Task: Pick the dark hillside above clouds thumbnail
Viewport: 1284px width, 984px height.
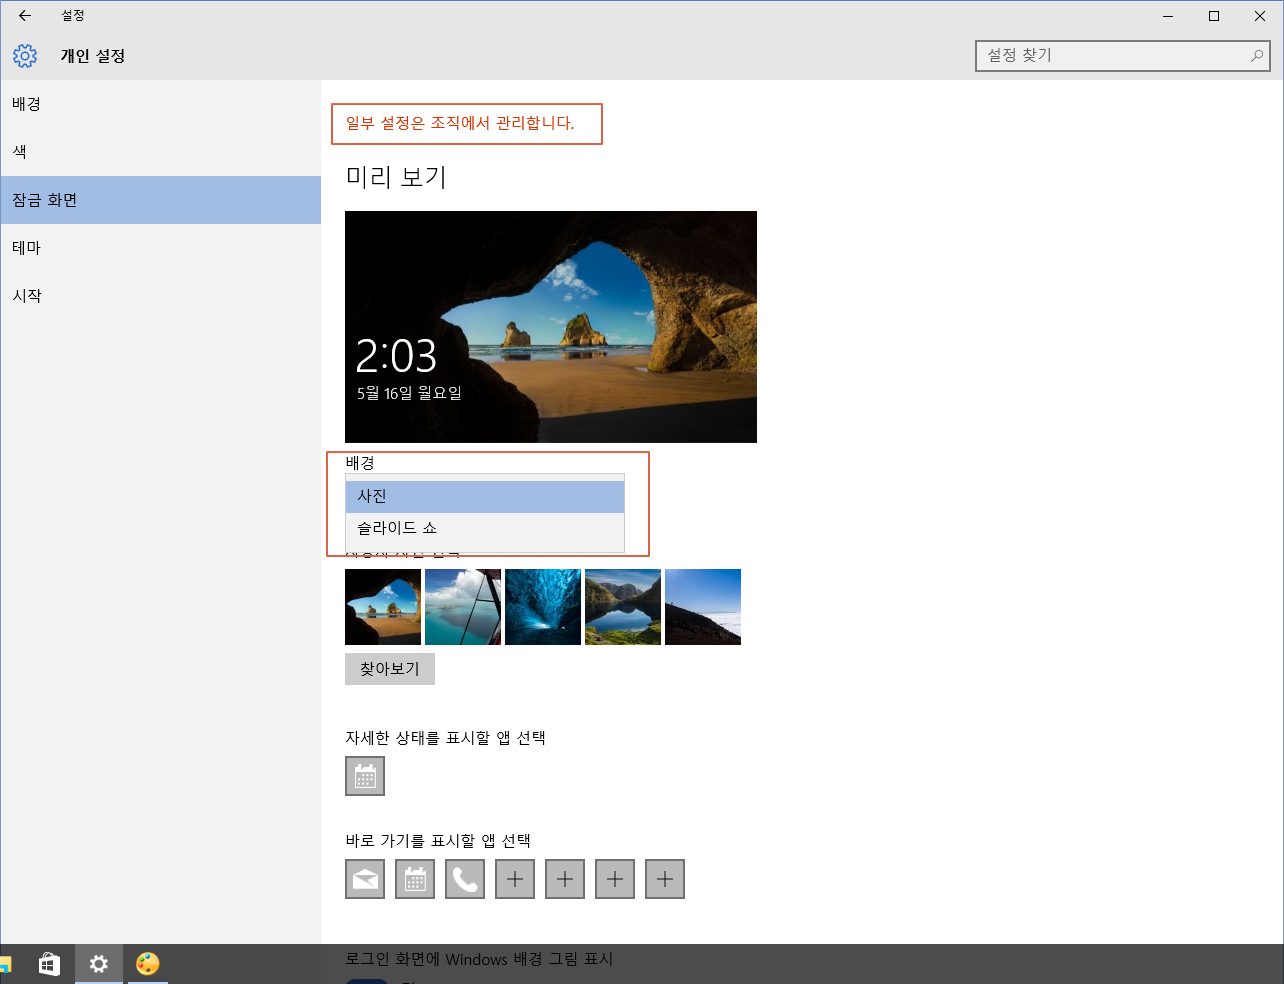Action: [703, 607]
